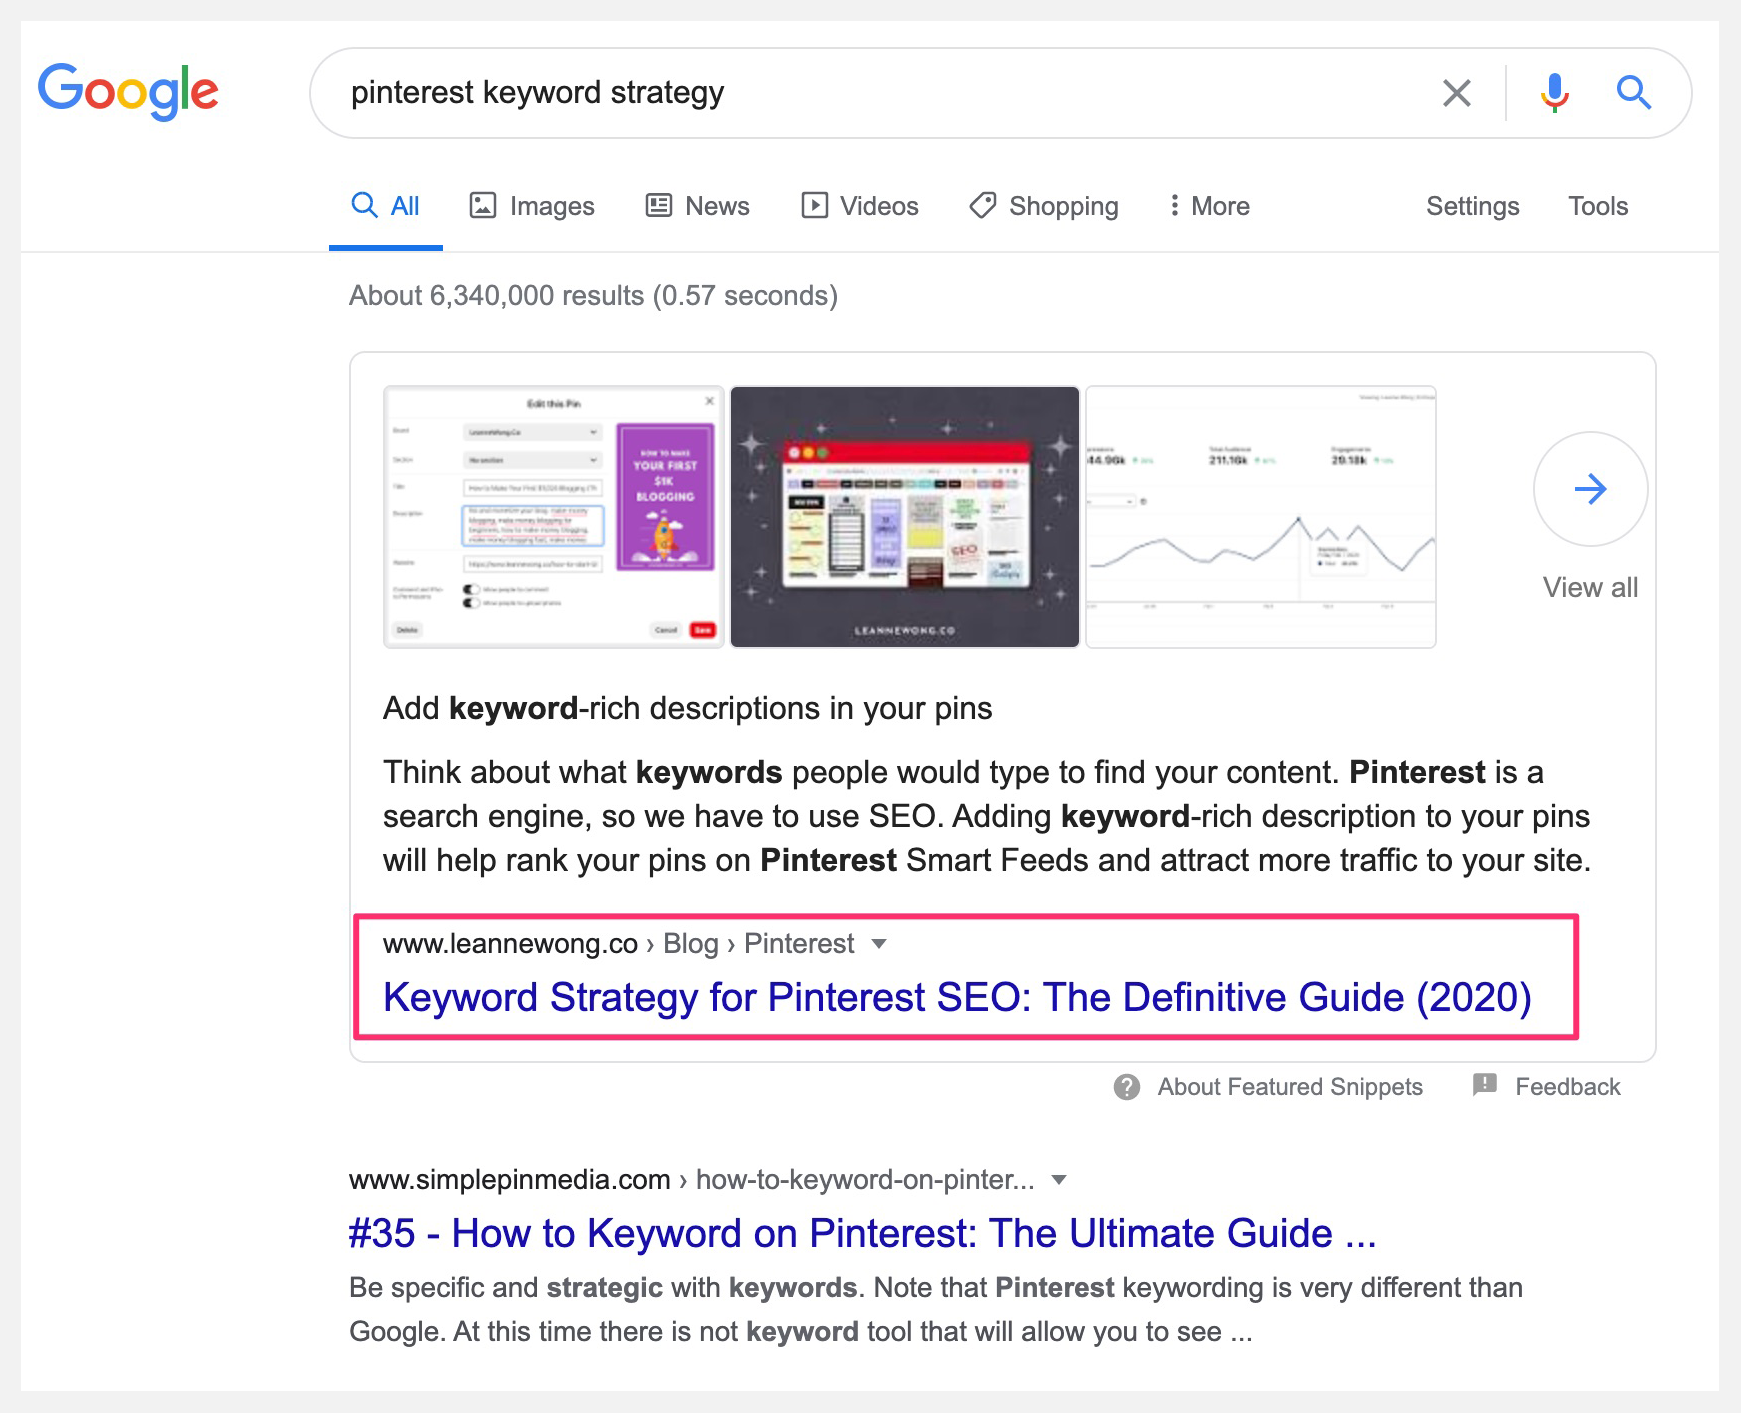Start voice search with microphone icon
Image resolution: width=1741 pixels, height=1413 pixels.
pyautogui.click(x=1554, y=93)
